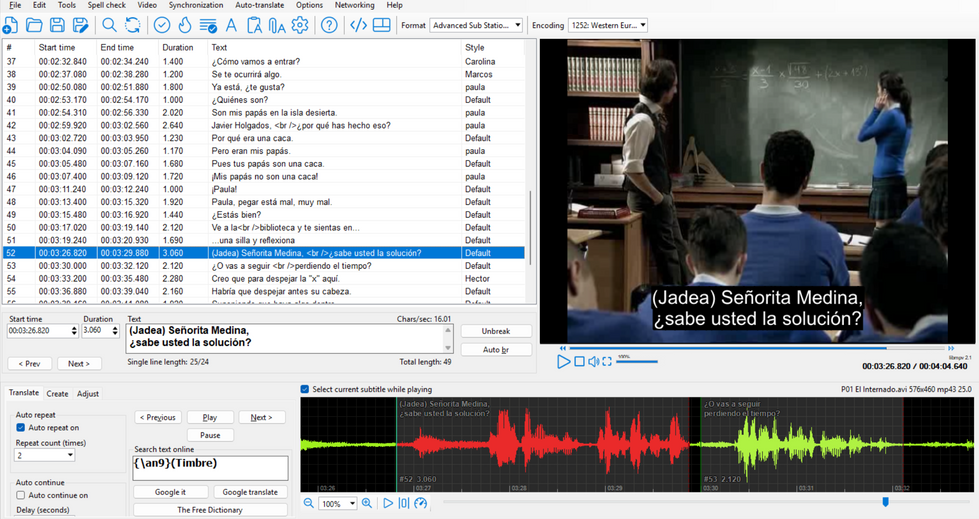This screenshot has height=519, width=979.
Task: Toggle source view code icon
Action: pos(358,26)
